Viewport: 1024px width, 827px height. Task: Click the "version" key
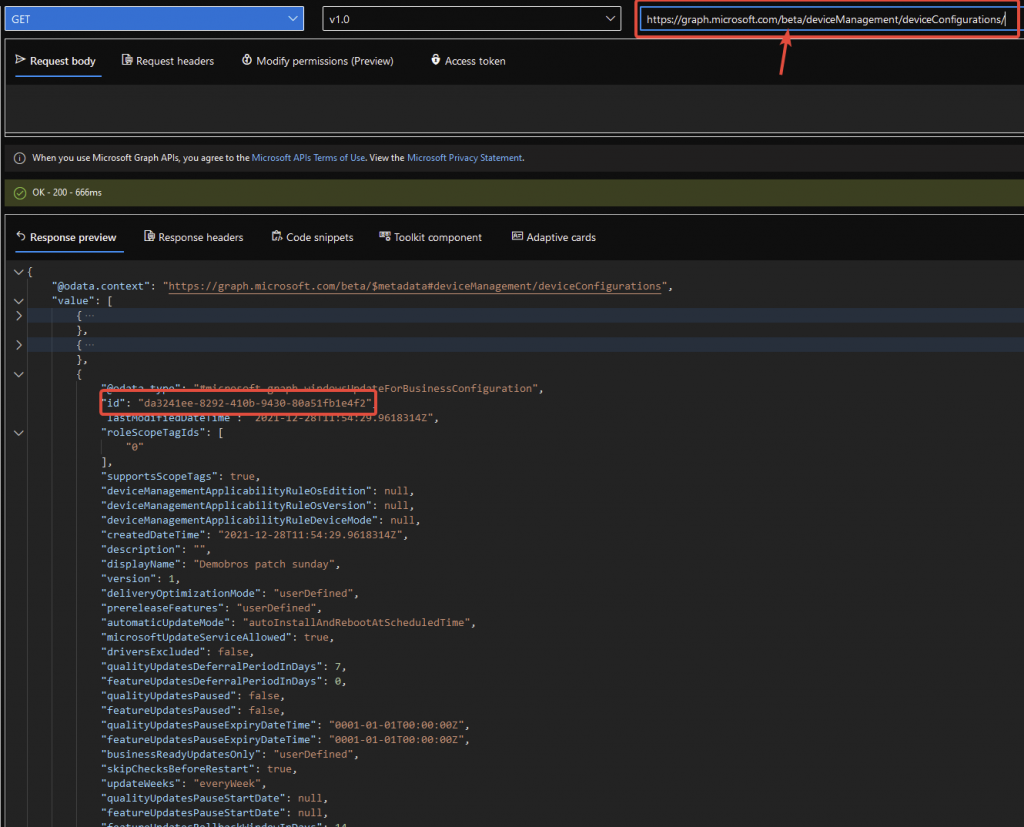click(x=129, y=579)
